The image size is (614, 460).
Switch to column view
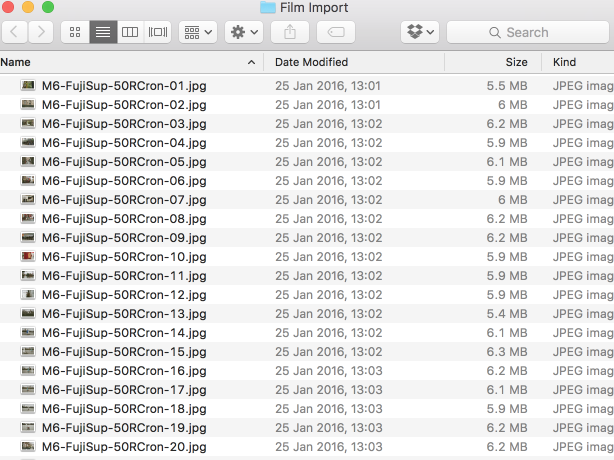coord(130,32)
